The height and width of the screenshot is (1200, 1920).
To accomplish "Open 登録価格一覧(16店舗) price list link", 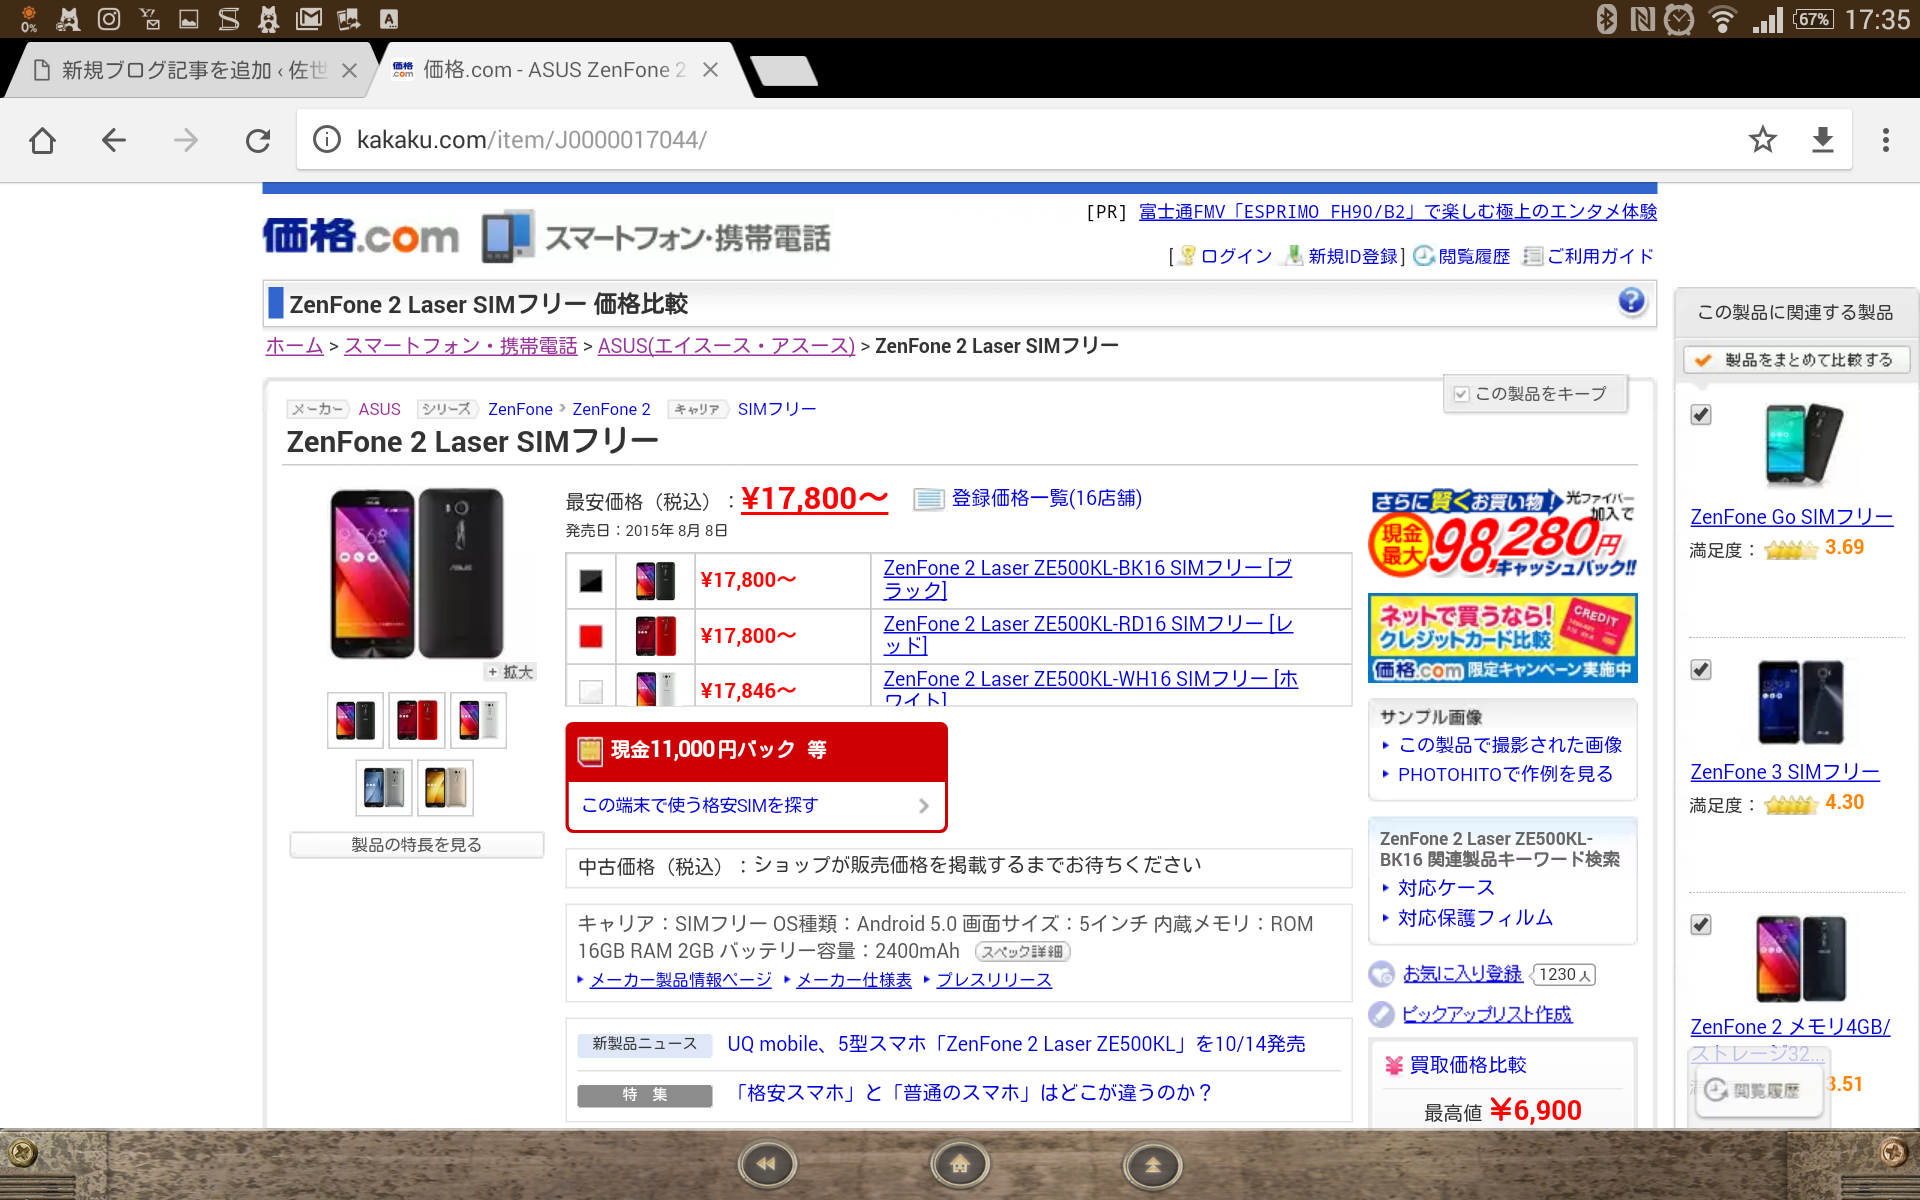I will [x=1045, y=498].
